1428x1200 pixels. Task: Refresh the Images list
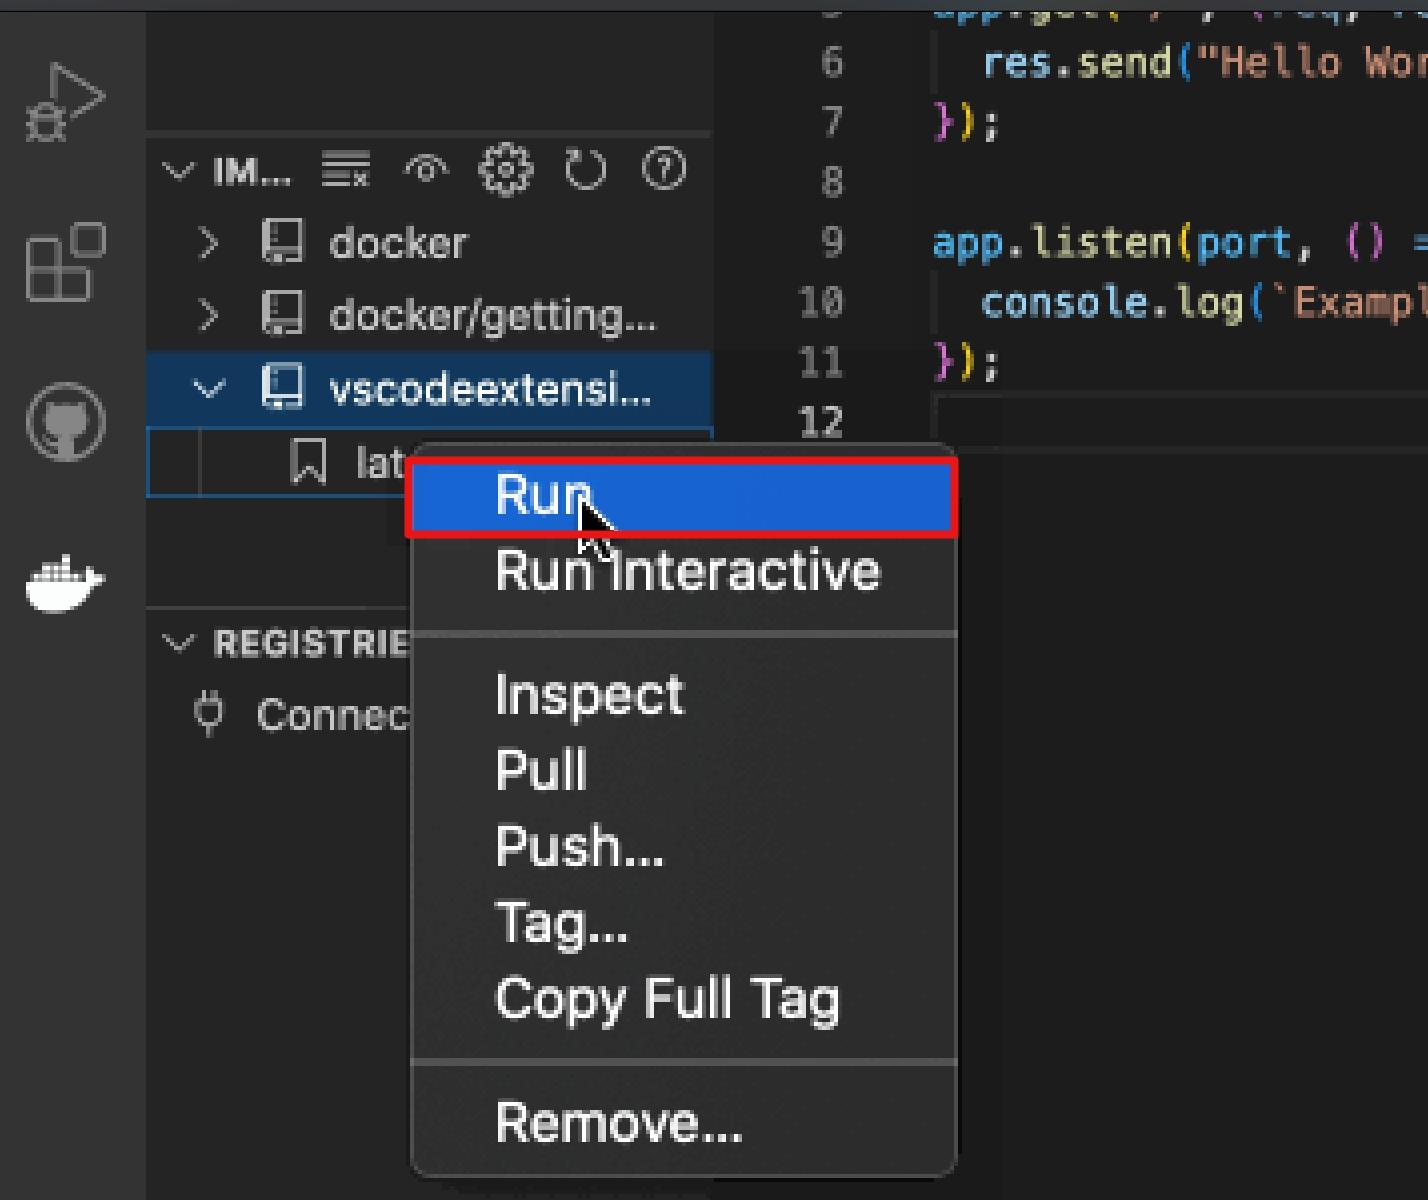(x=585, y=170)
